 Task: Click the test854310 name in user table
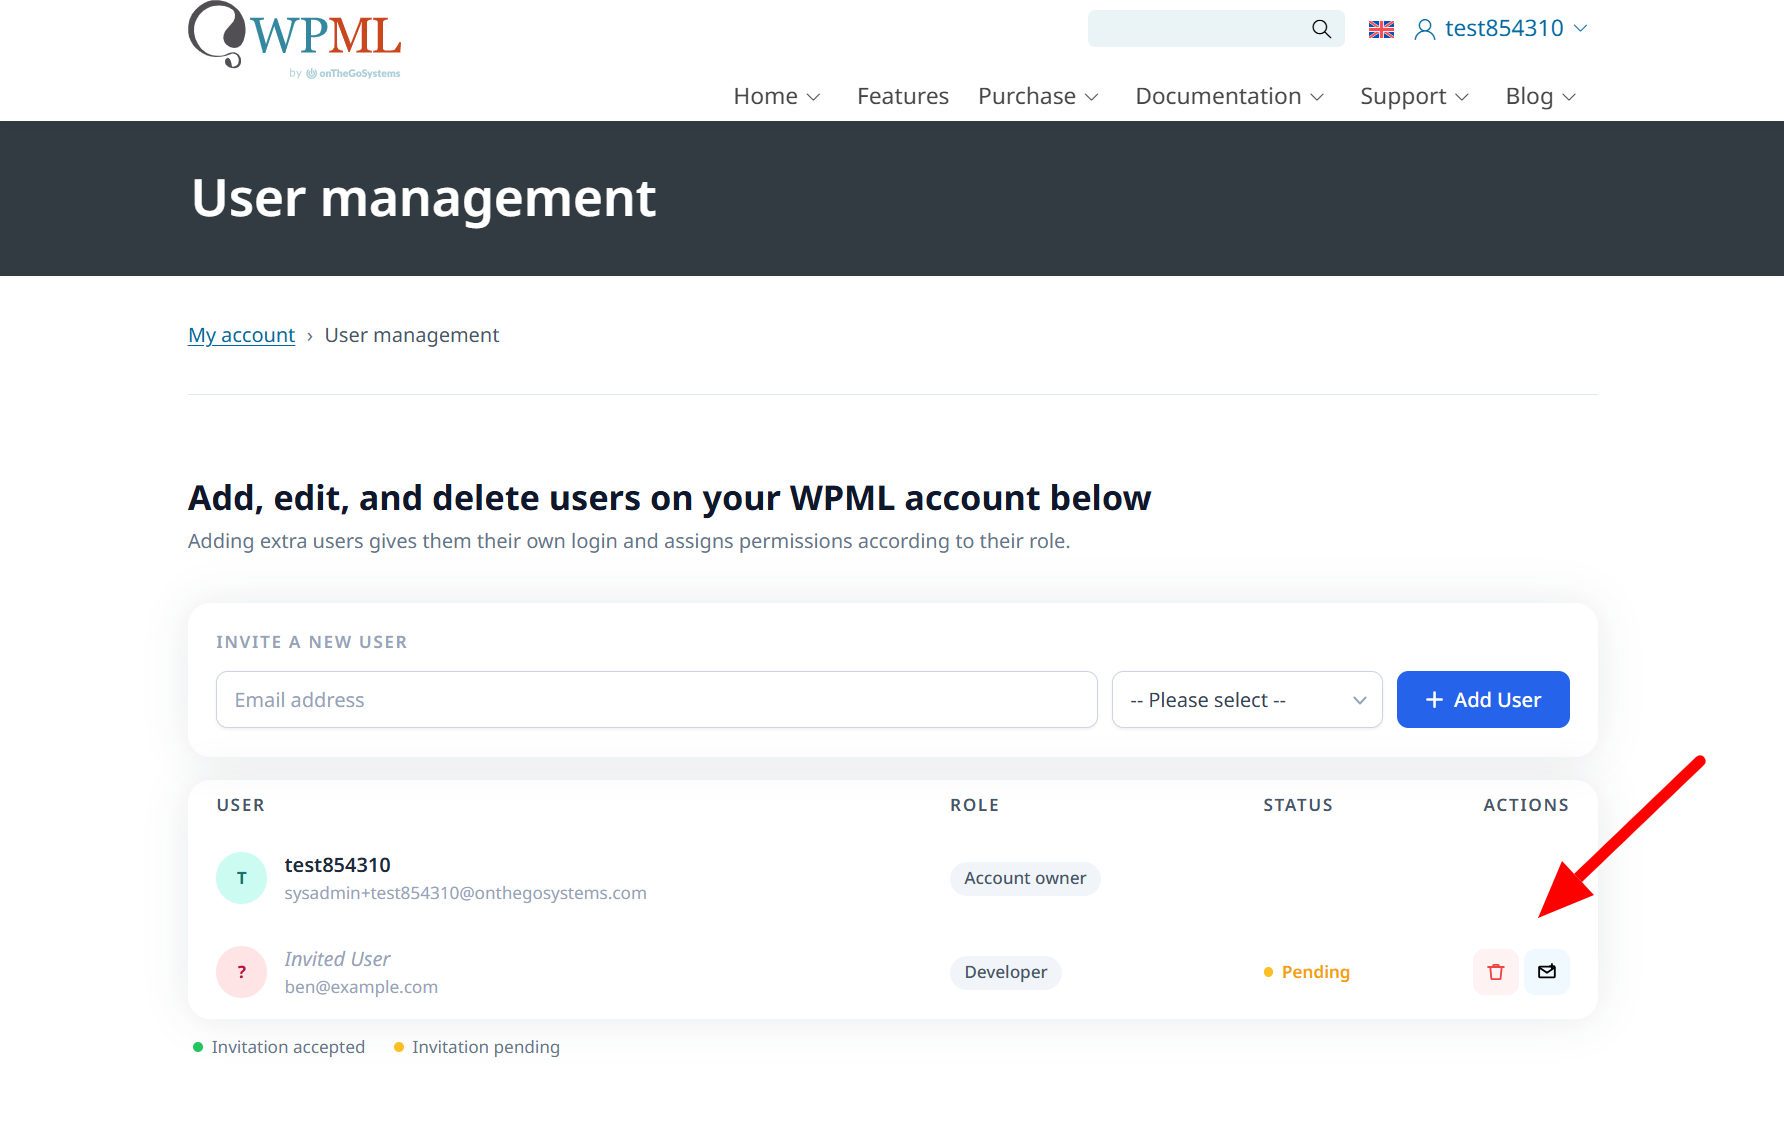(x=337, y=865)
